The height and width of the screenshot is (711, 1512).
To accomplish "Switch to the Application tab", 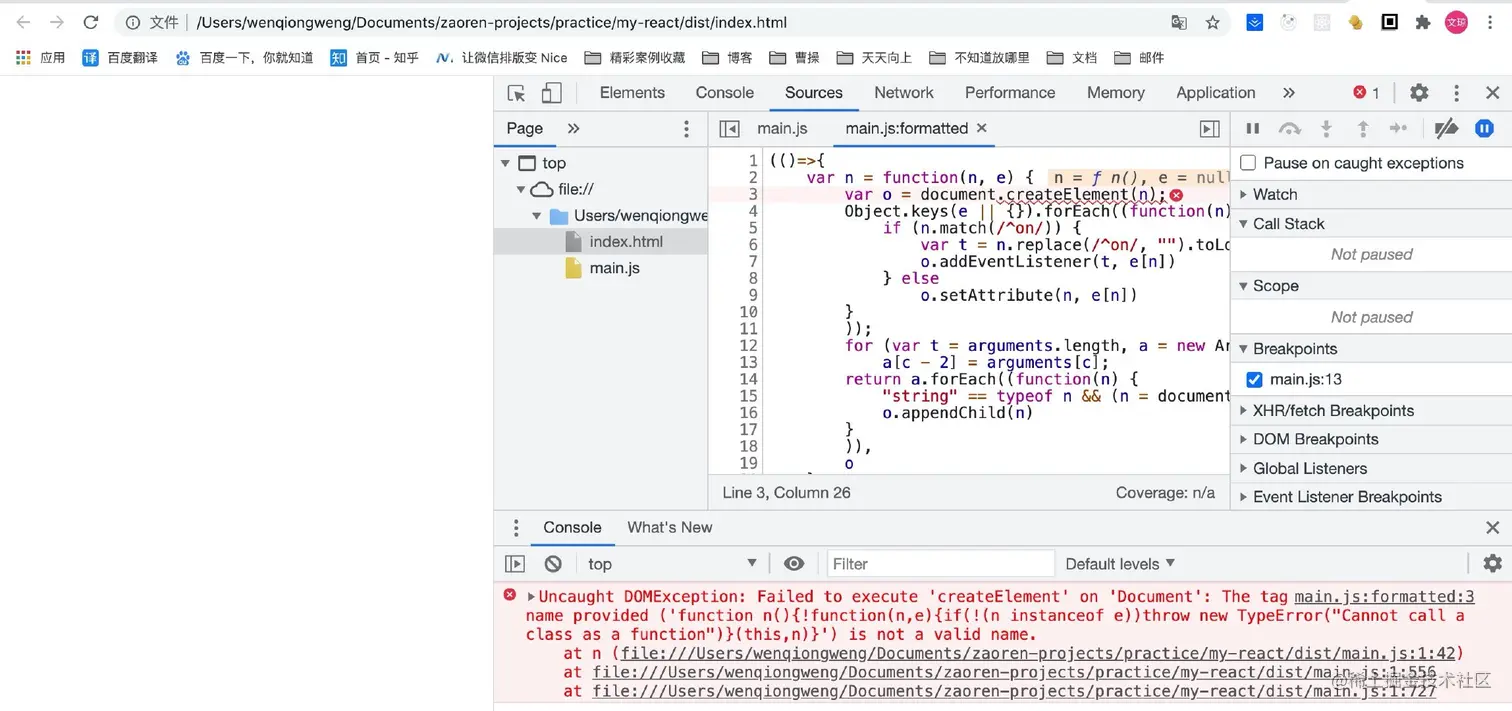I will pos(1216,93).
